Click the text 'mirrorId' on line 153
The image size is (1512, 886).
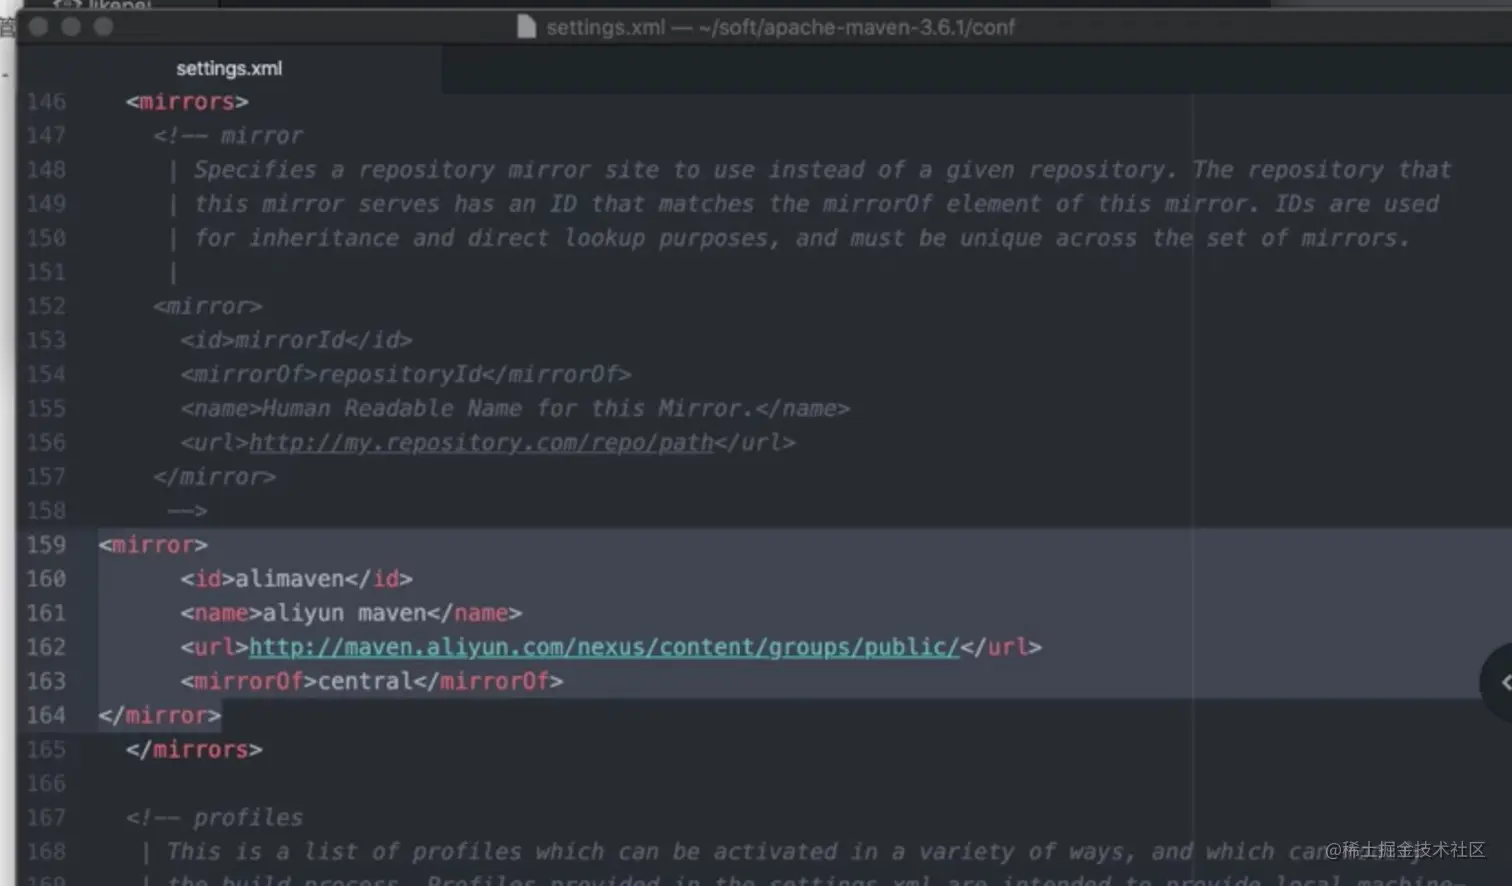coord(289,340)
